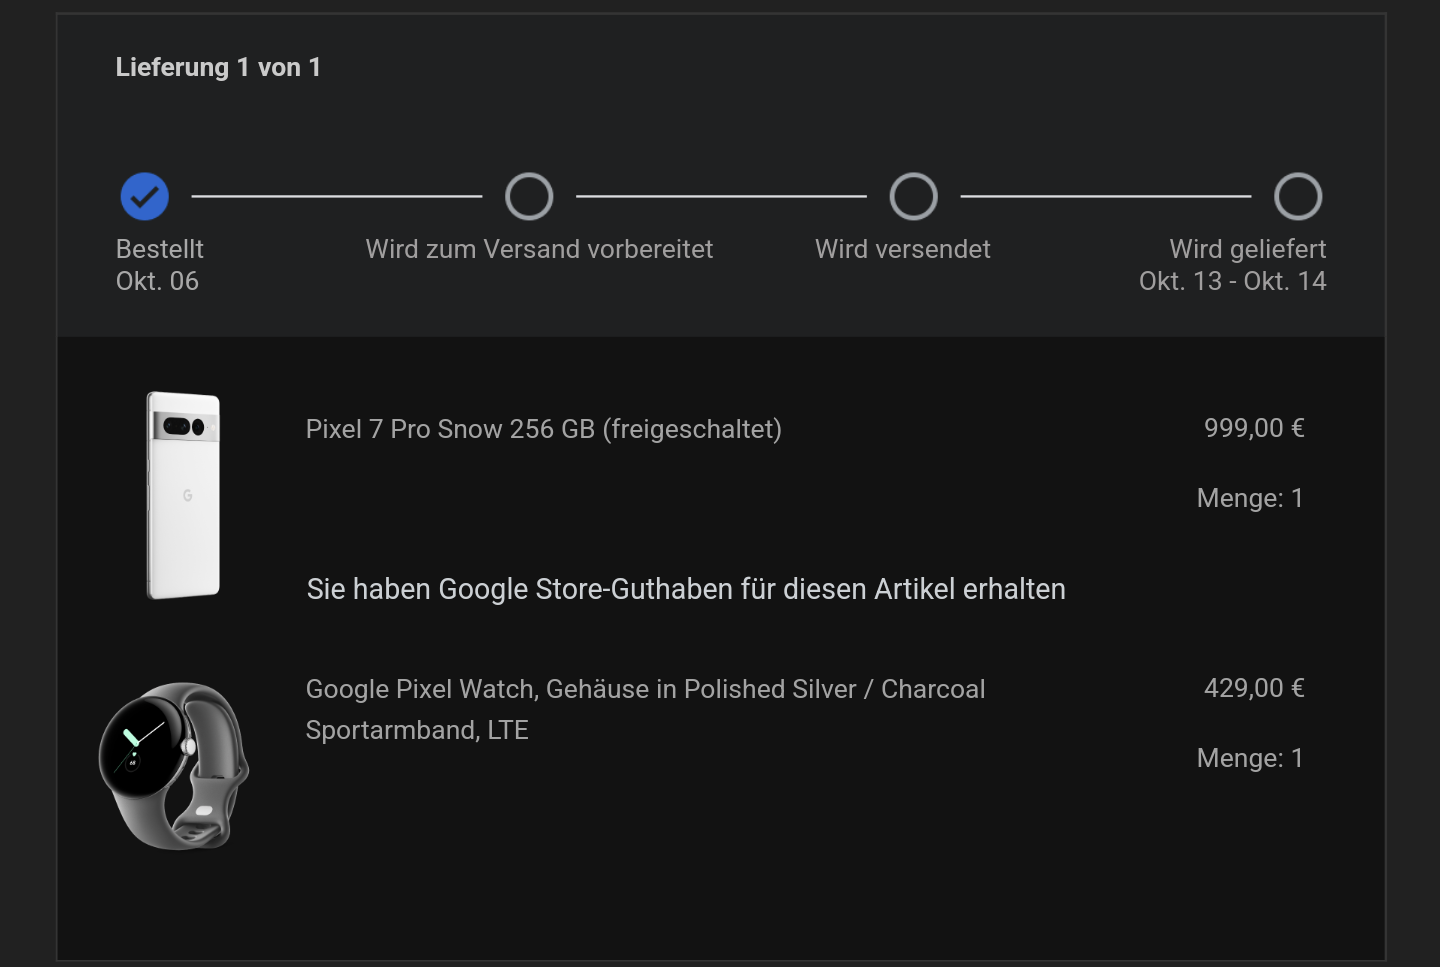Click the Lieferung 1 von 1 heading
Screen dimensions: 1440x967
(218, 67)
